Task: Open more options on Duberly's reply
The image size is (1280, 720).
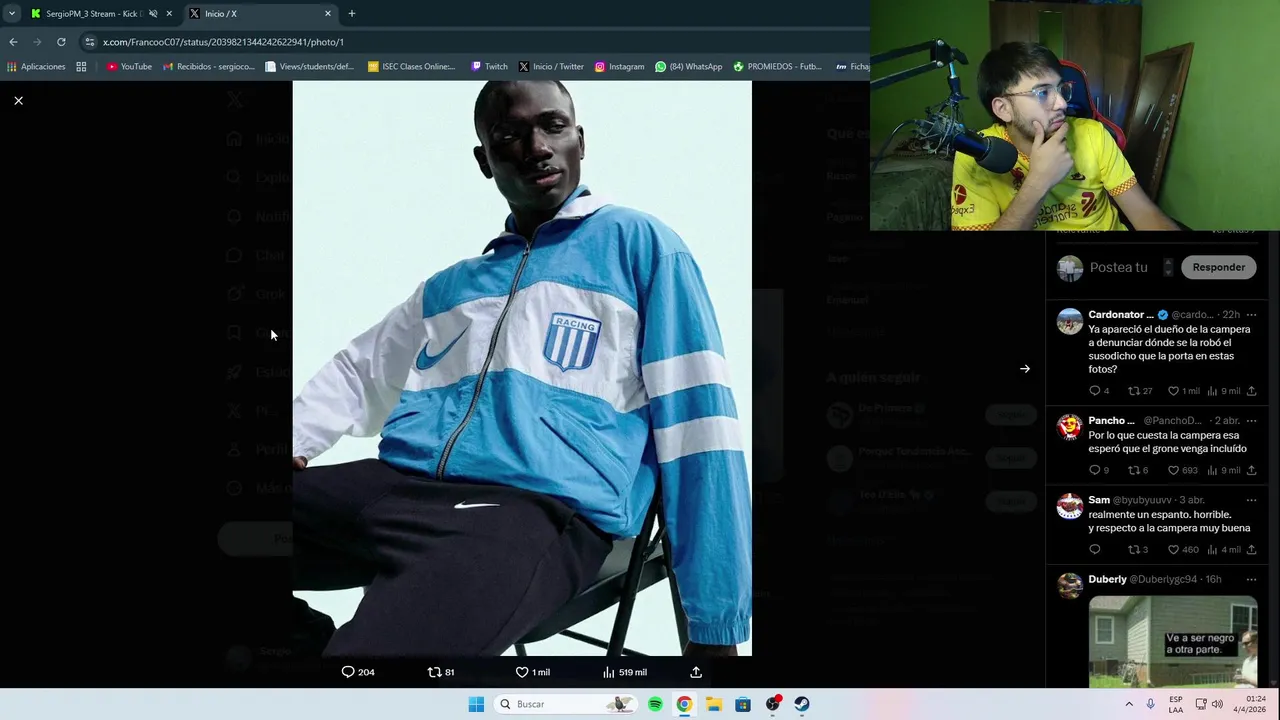Action: [x=1251, y=580]
